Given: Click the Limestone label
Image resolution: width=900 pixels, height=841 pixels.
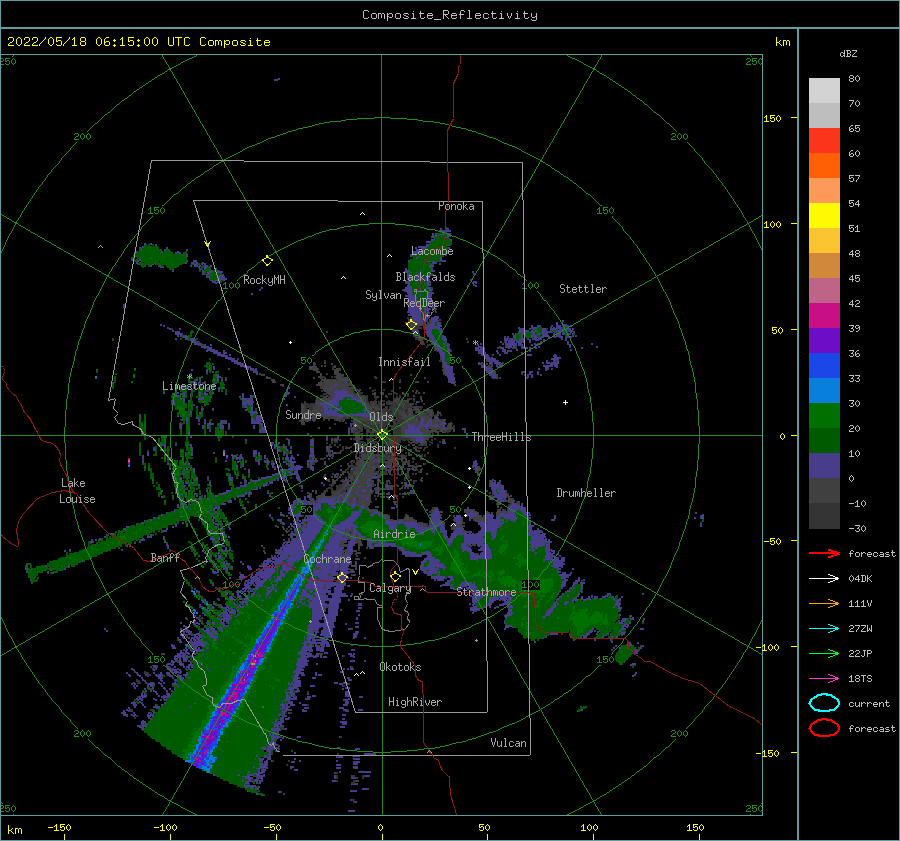Looking at the screenshot, I should pos(189,386).
